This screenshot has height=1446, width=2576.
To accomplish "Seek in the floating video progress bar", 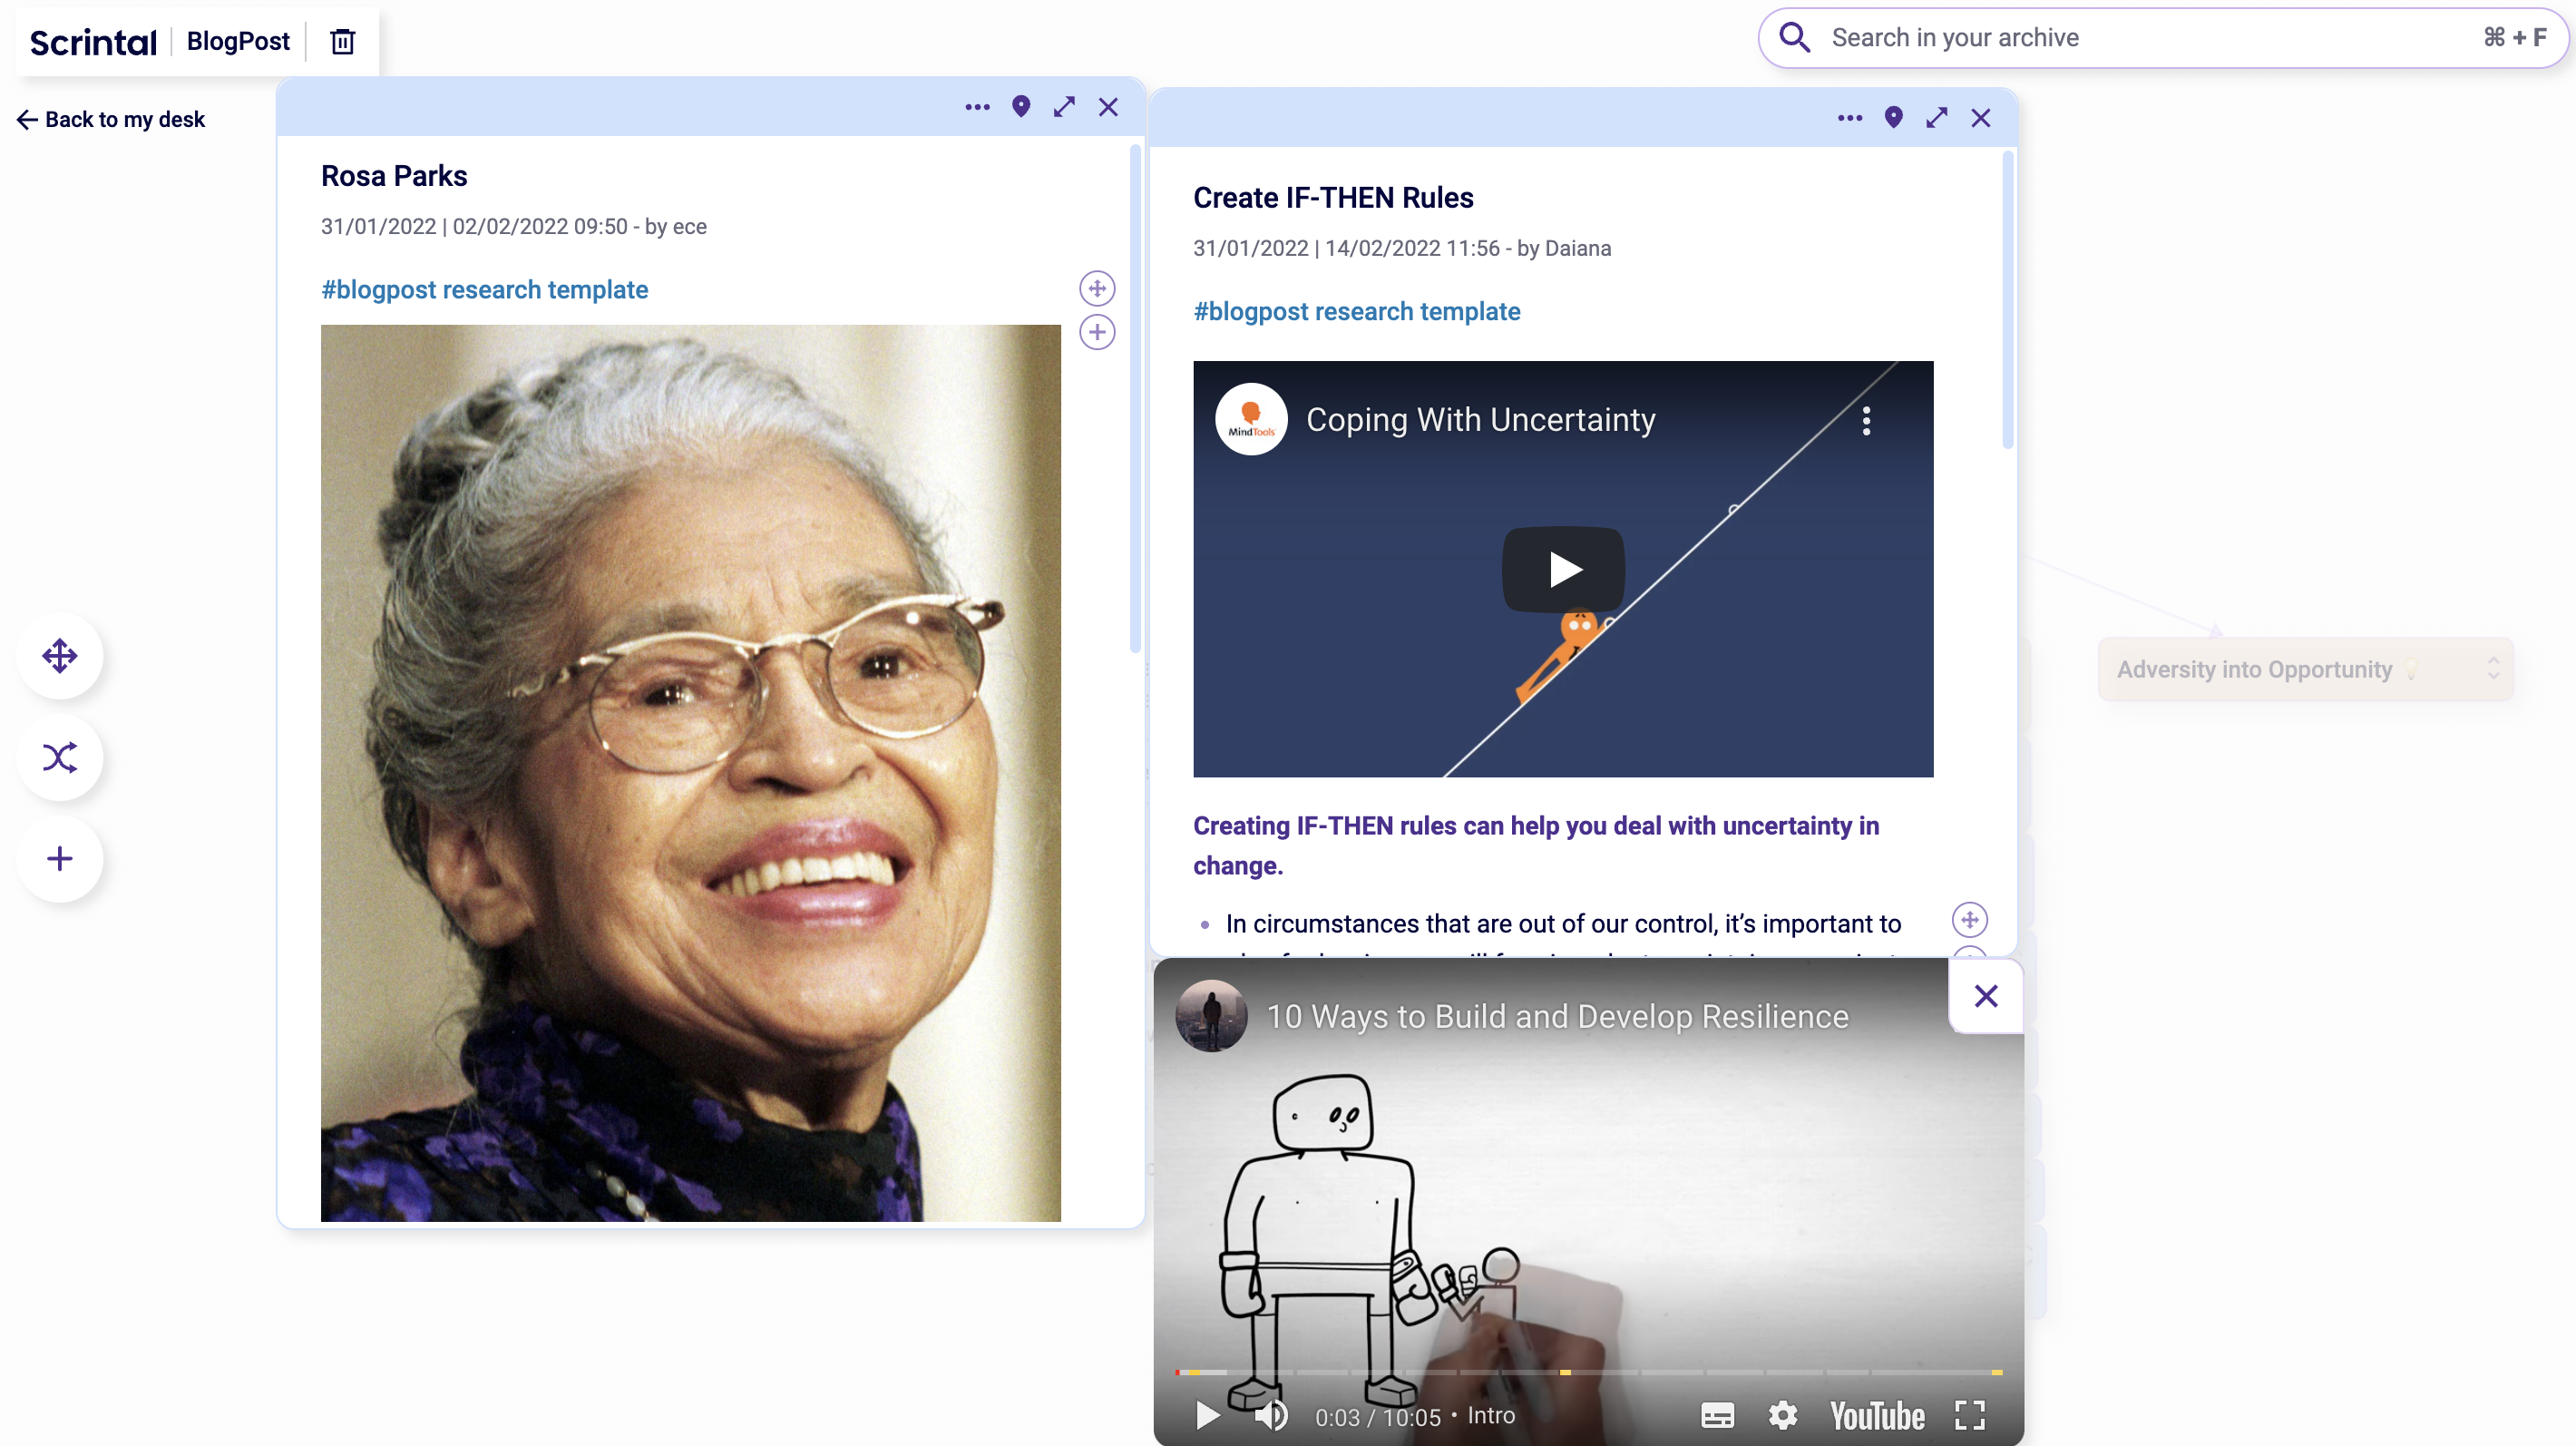I will pyautogui.click(x=1588, y=1372).
